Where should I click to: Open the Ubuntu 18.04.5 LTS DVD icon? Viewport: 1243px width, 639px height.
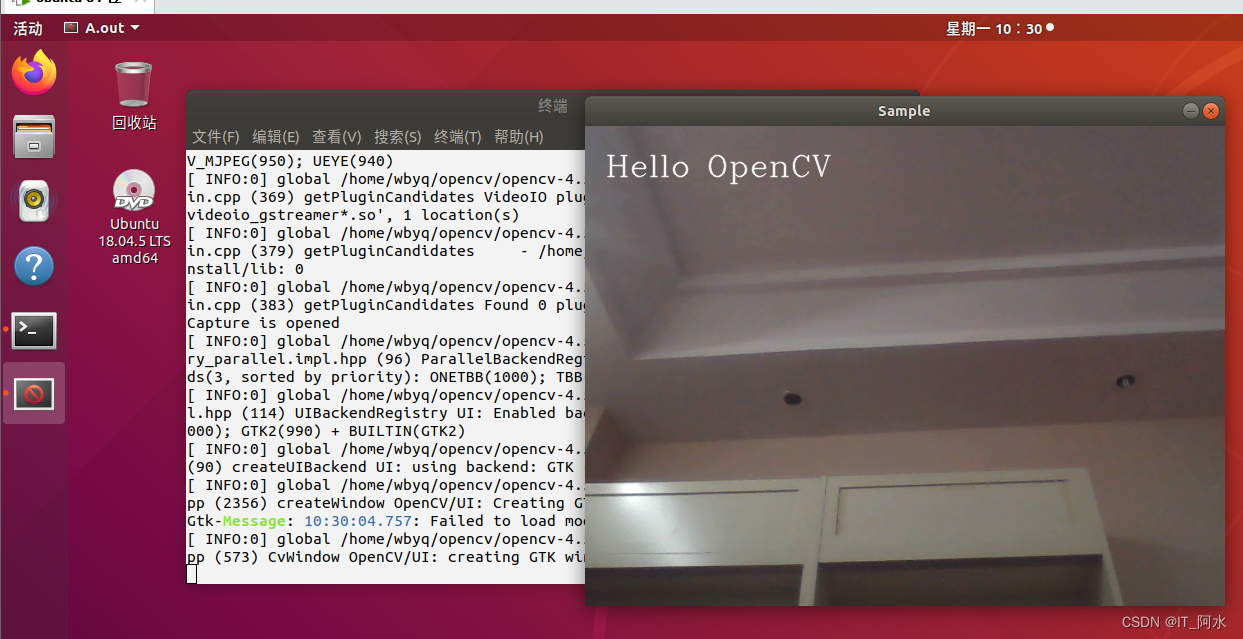(x=134, y=190)
